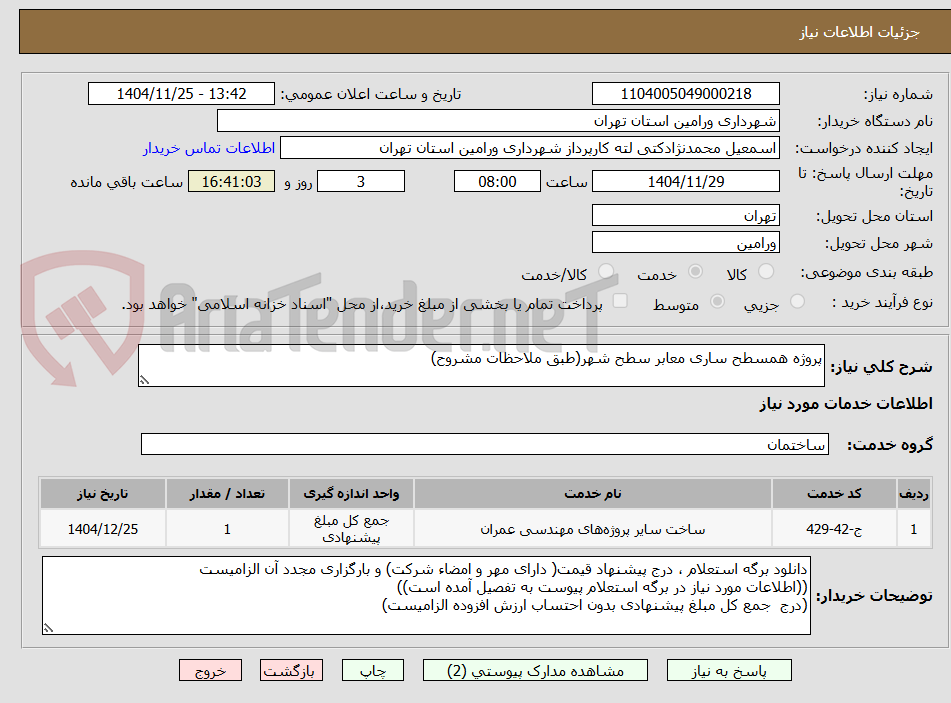Click the service code cell ج-42-429
951x703 pixels.
834,529
